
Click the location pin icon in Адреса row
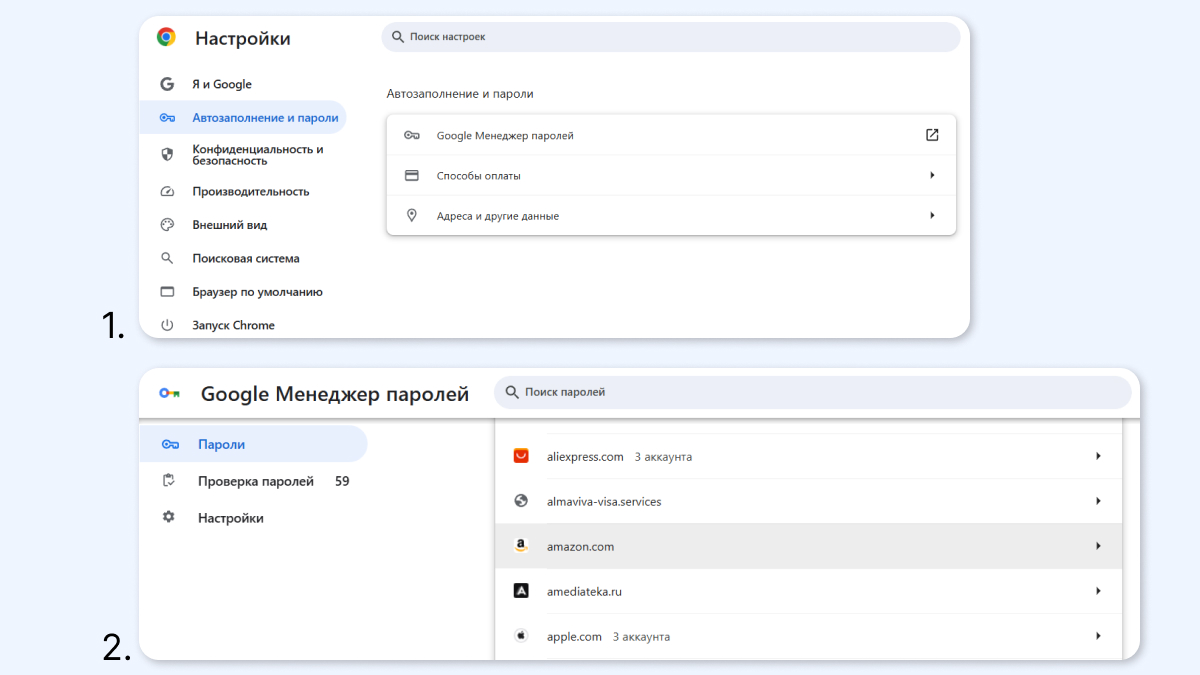[411, 215]
